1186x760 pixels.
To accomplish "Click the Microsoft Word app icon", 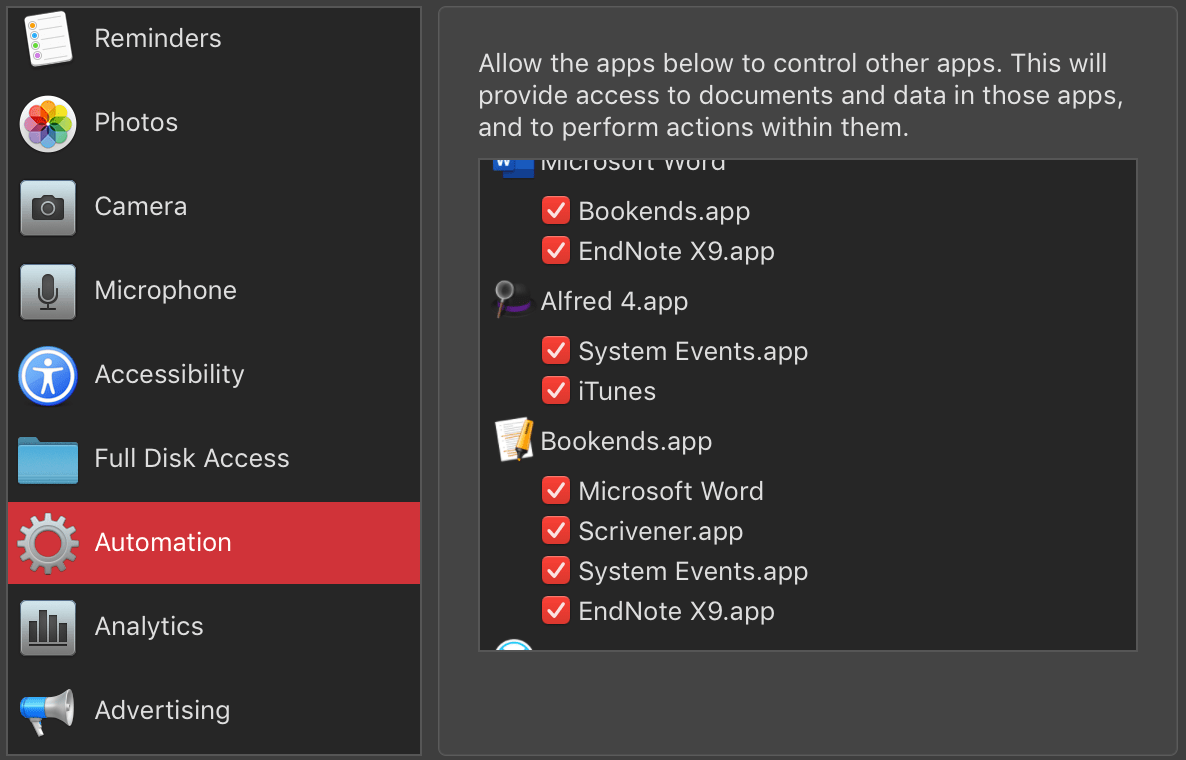I will point(514,168).
